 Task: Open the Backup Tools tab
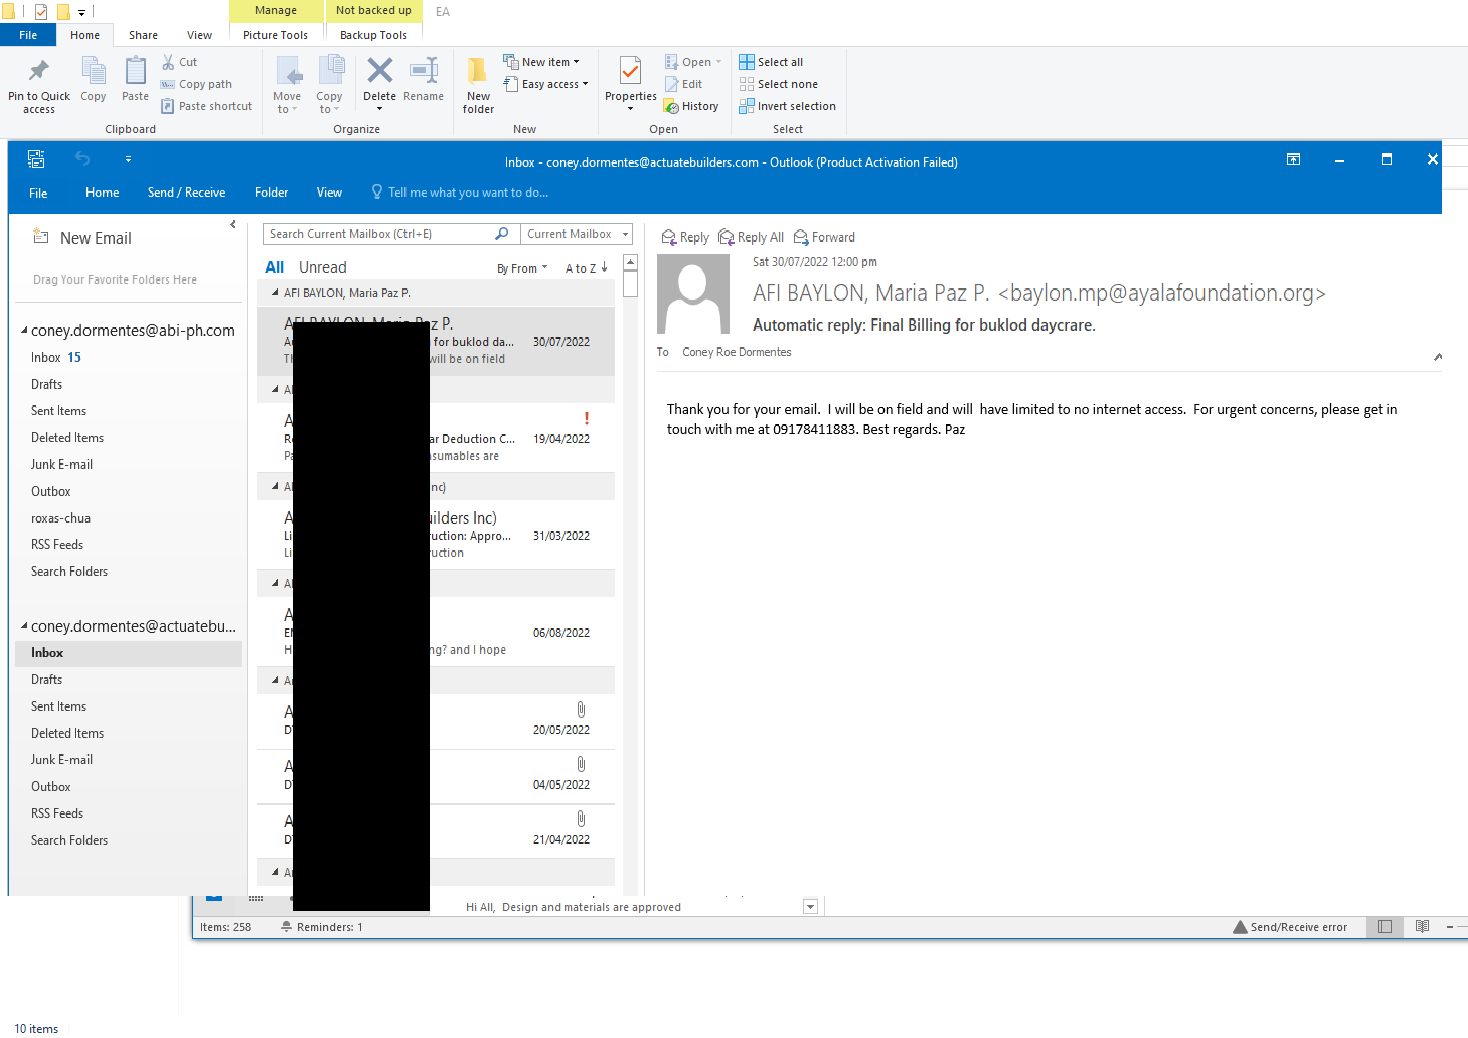(x=373, y=35)
